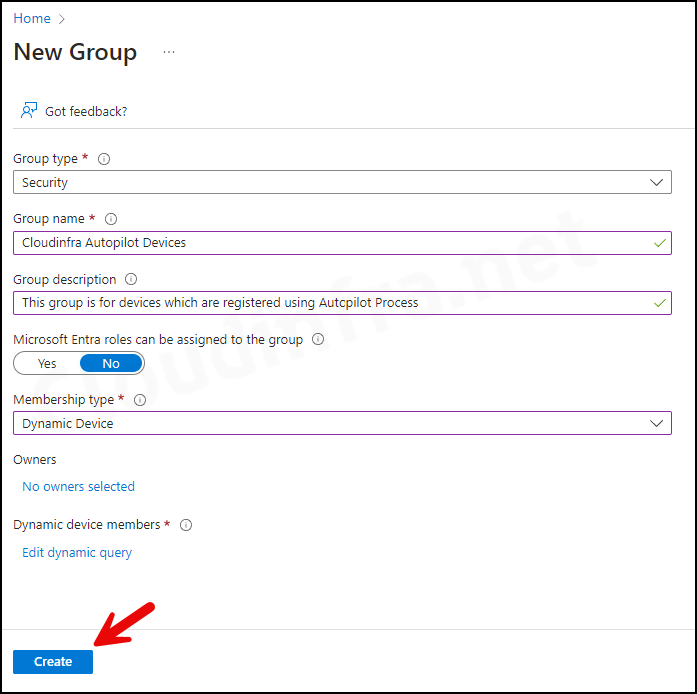Image resolution: width=697 pixels, height=694 pixels.
Task: Click into the Group name input field
Action: click(342, 243)
